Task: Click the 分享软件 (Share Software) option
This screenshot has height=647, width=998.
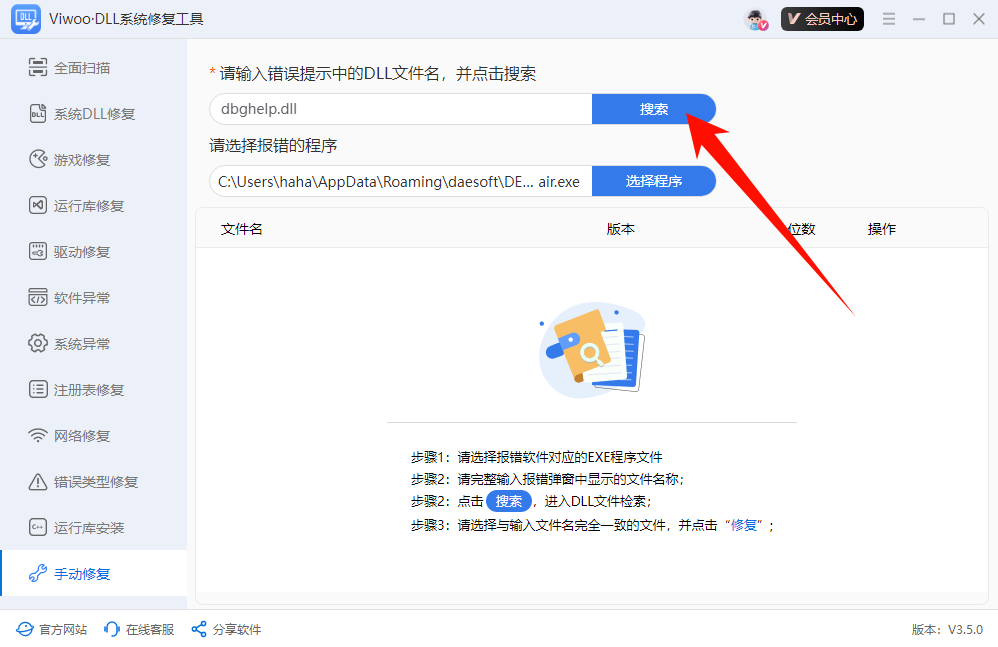Action: 225,629
